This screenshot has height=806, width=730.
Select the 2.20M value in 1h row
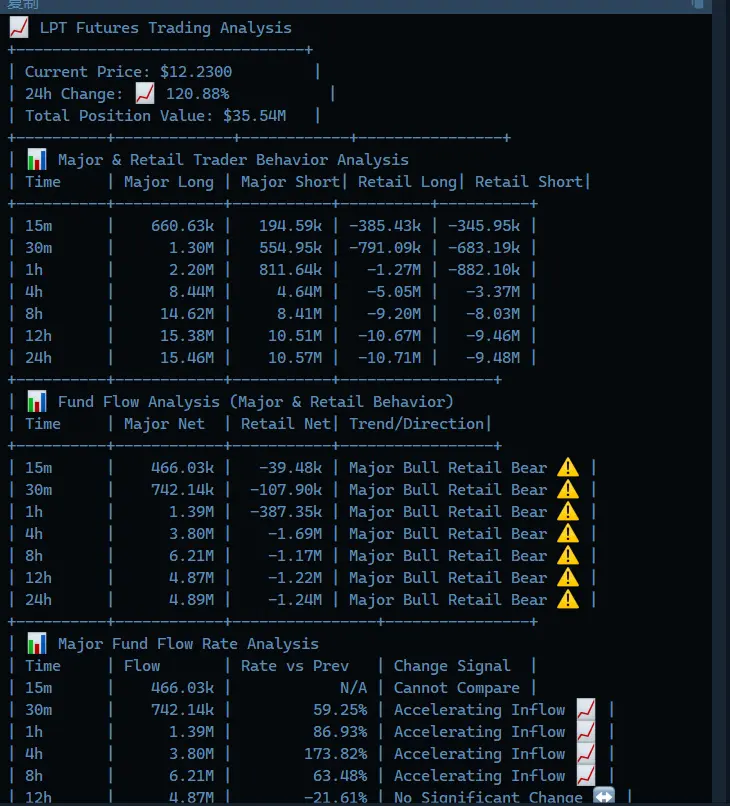point(191,270)
